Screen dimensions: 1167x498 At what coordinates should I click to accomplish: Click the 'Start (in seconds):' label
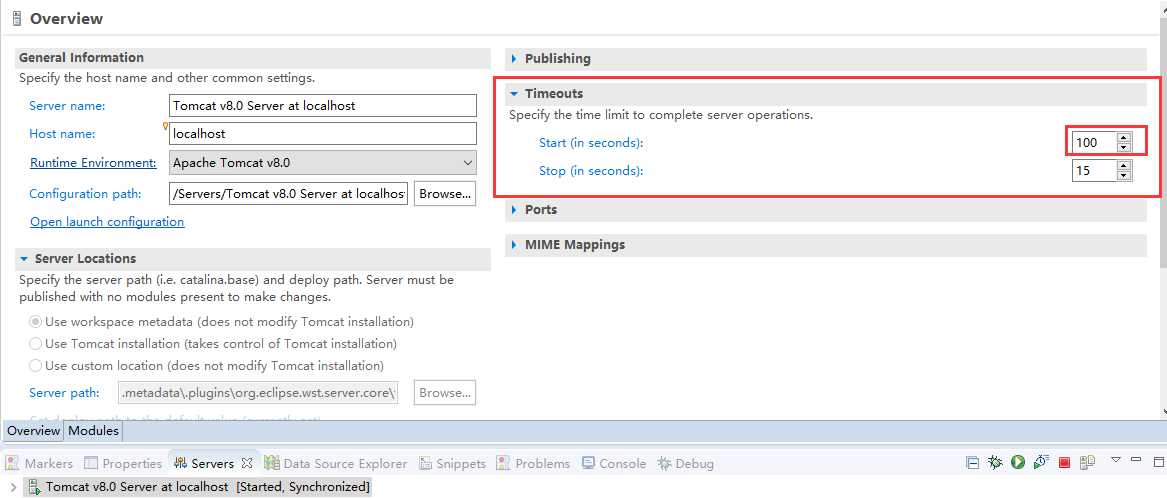[591, 142]
